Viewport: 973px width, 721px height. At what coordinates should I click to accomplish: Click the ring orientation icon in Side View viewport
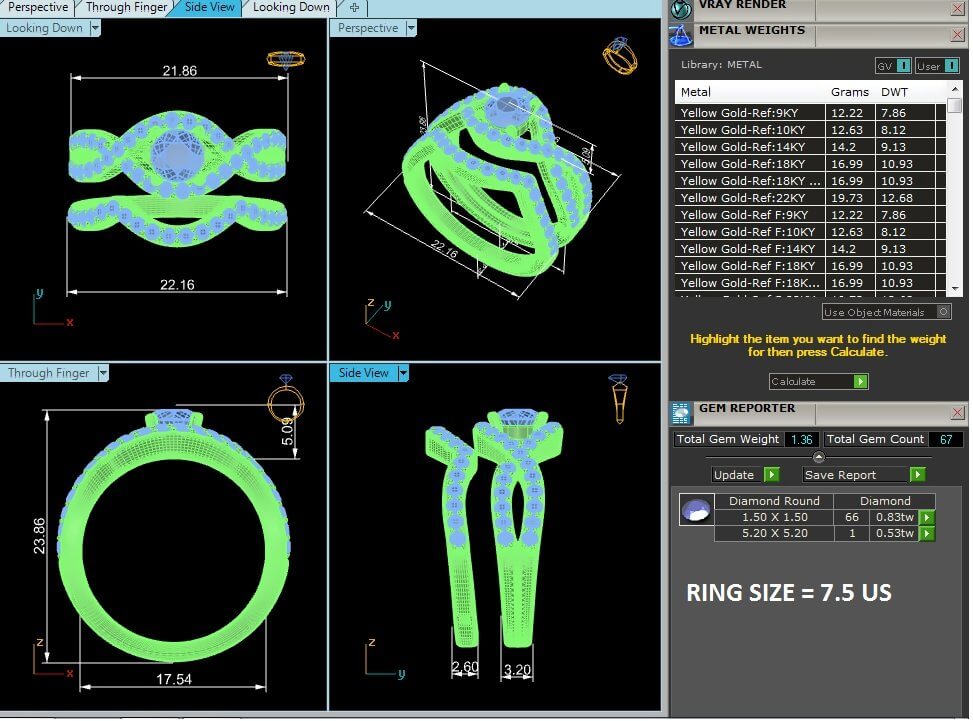pyautogui.click(x=619, y=398)
